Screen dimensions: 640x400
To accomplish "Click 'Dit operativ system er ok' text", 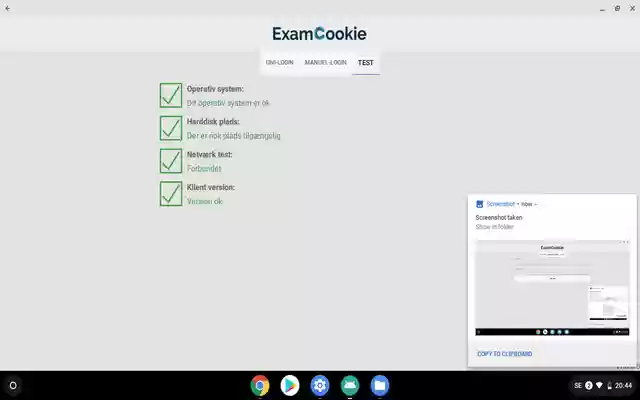I will 228,103.
